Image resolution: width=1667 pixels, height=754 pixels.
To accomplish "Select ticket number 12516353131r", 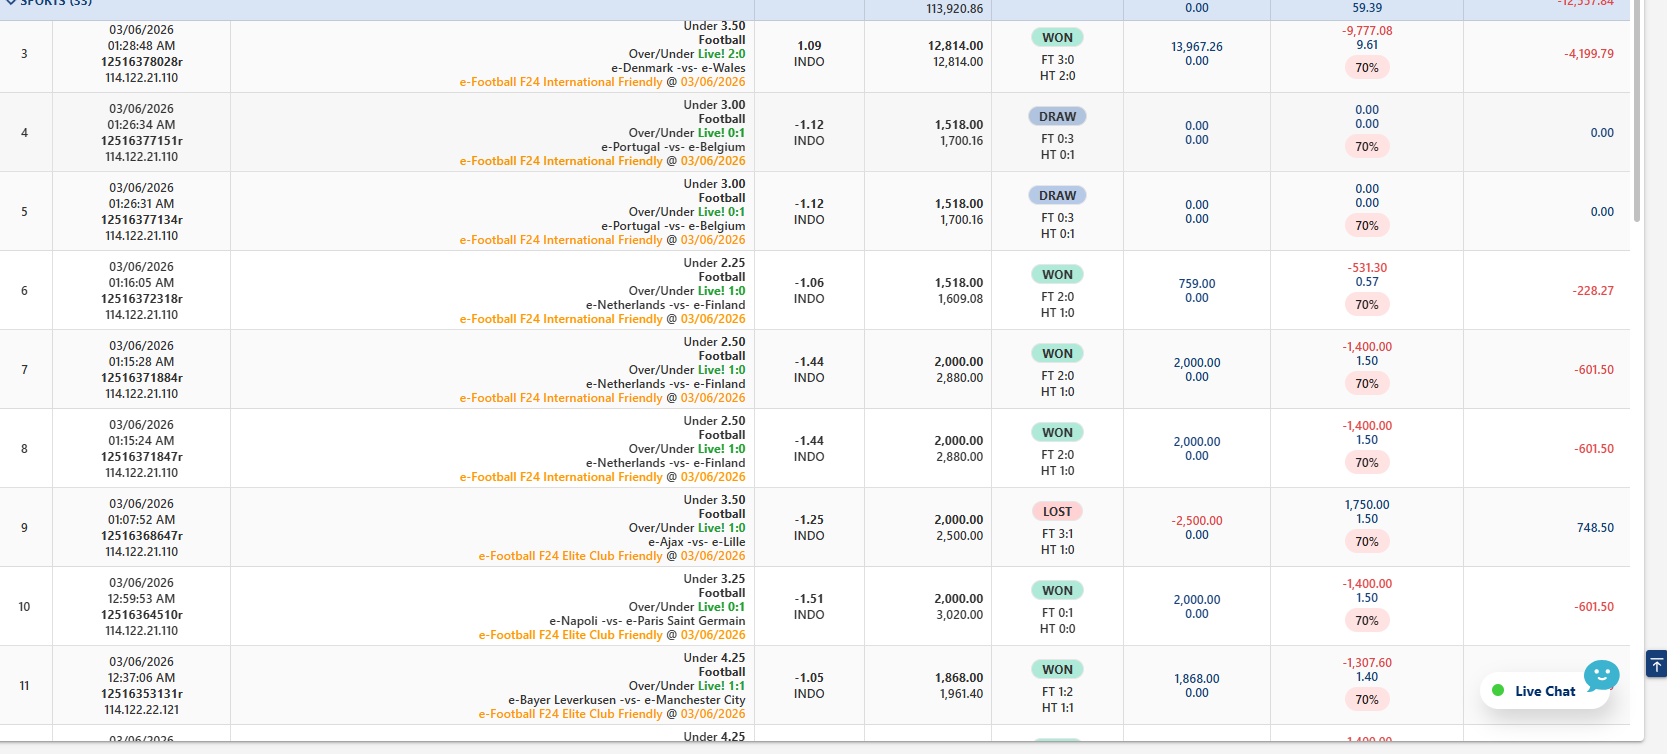I will click(142, 694).
